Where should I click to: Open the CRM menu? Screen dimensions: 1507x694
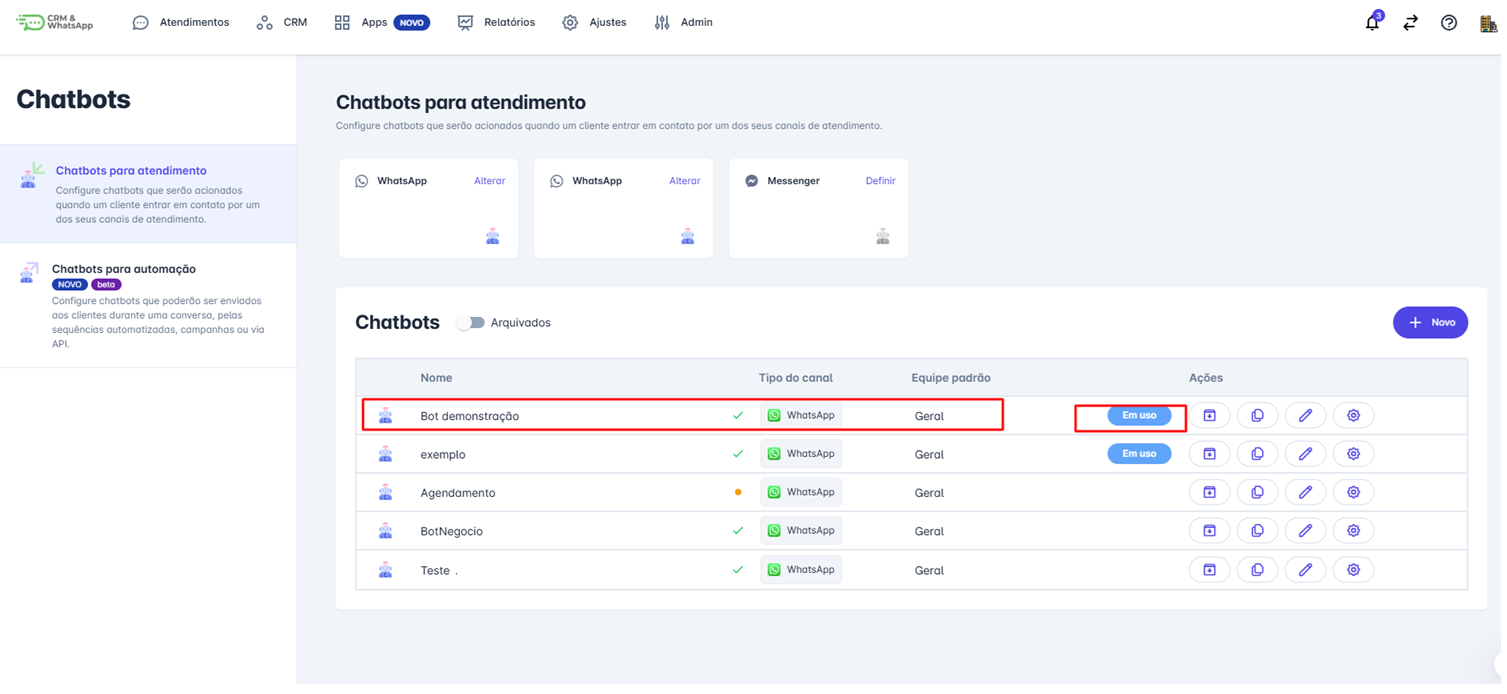pyautogui.click(x=282, y=22)
